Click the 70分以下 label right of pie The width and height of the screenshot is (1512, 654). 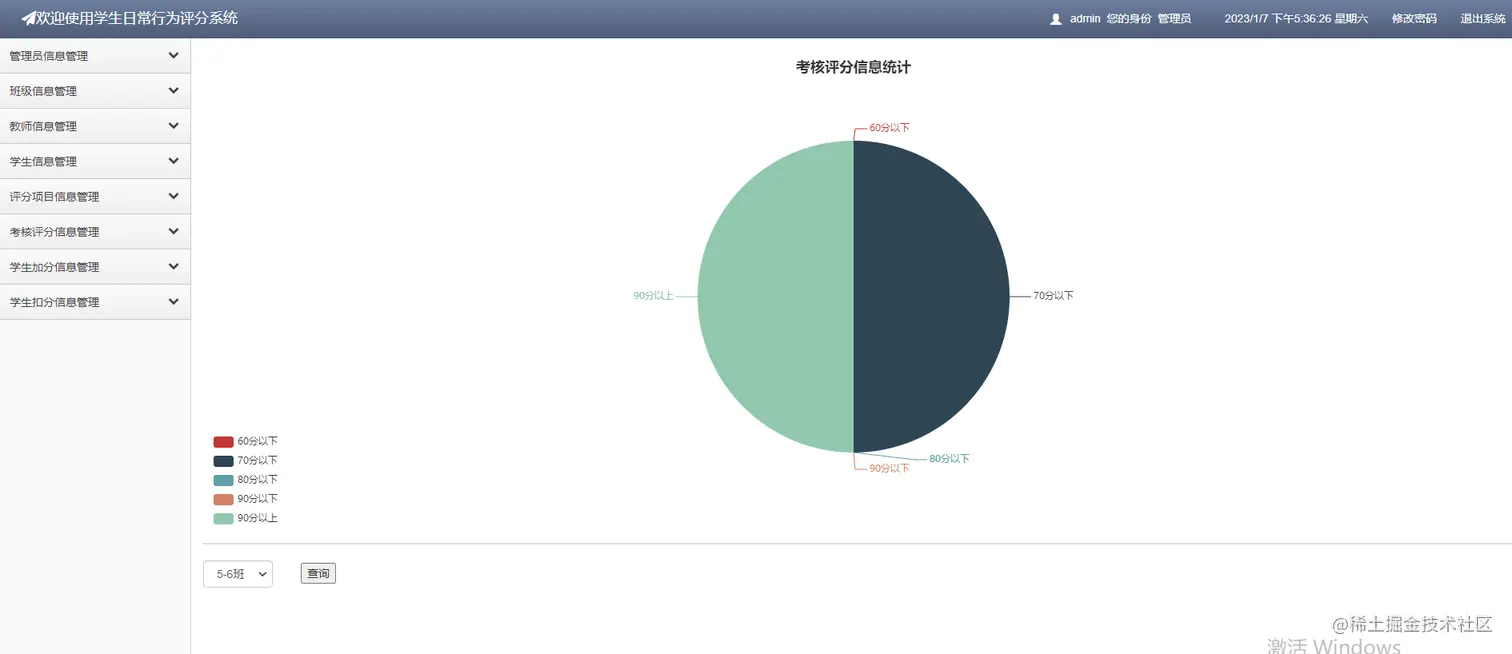click(1053, 296)
